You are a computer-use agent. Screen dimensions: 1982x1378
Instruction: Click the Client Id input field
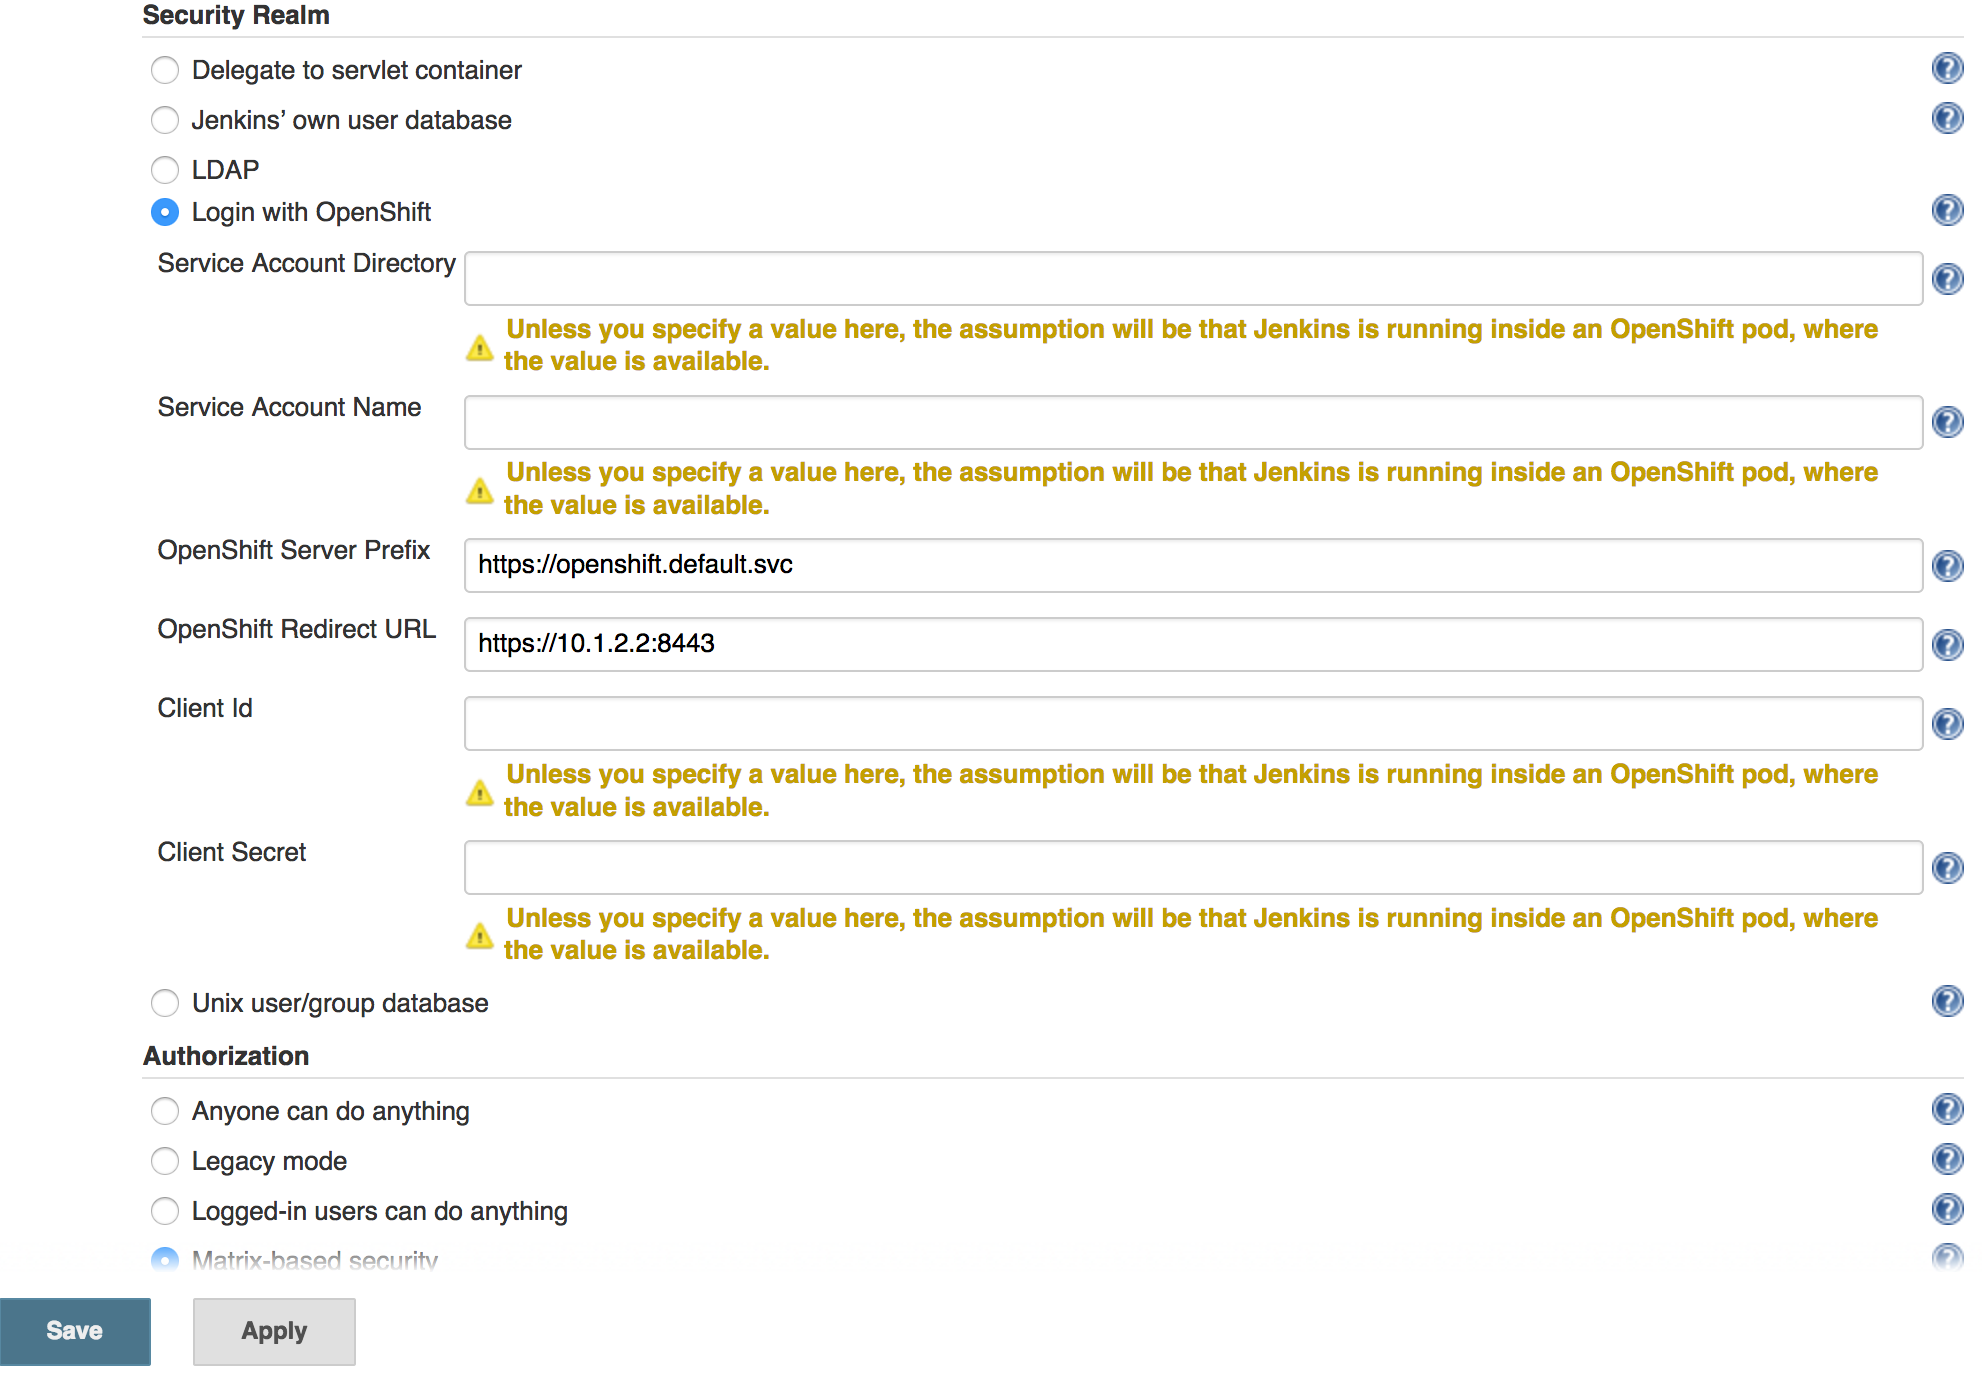1190,723
